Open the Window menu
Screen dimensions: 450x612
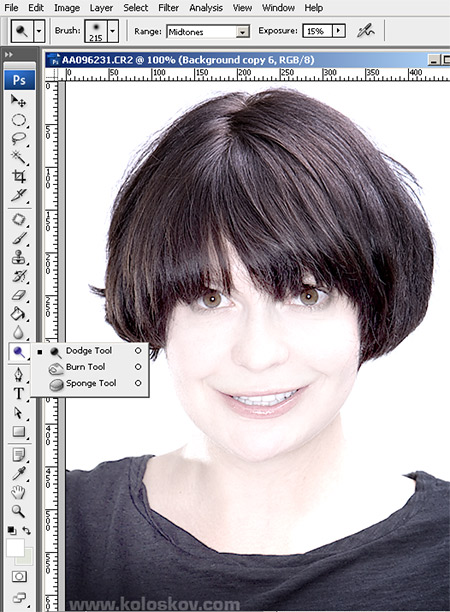pyautogui.click(x=278, y=7)
